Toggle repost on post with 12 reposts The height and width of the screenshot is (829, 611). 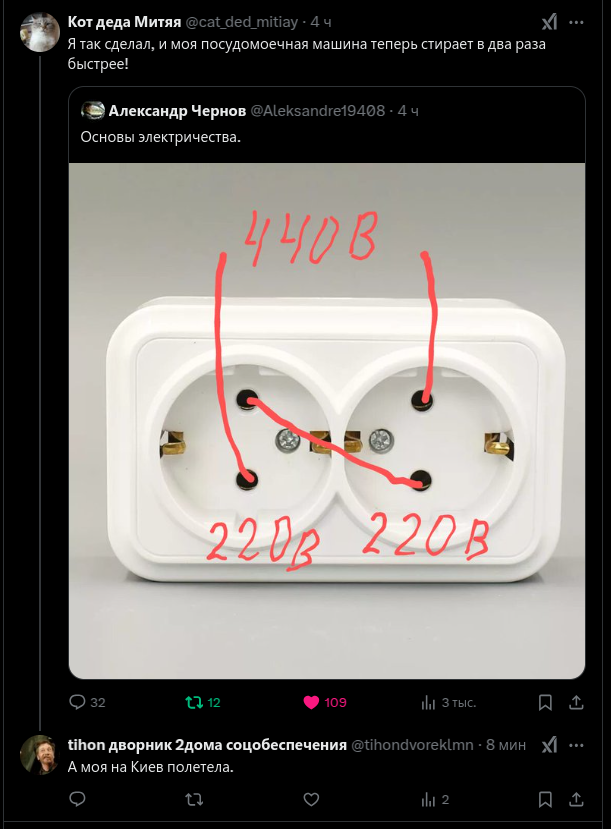(x=194, y=702)
